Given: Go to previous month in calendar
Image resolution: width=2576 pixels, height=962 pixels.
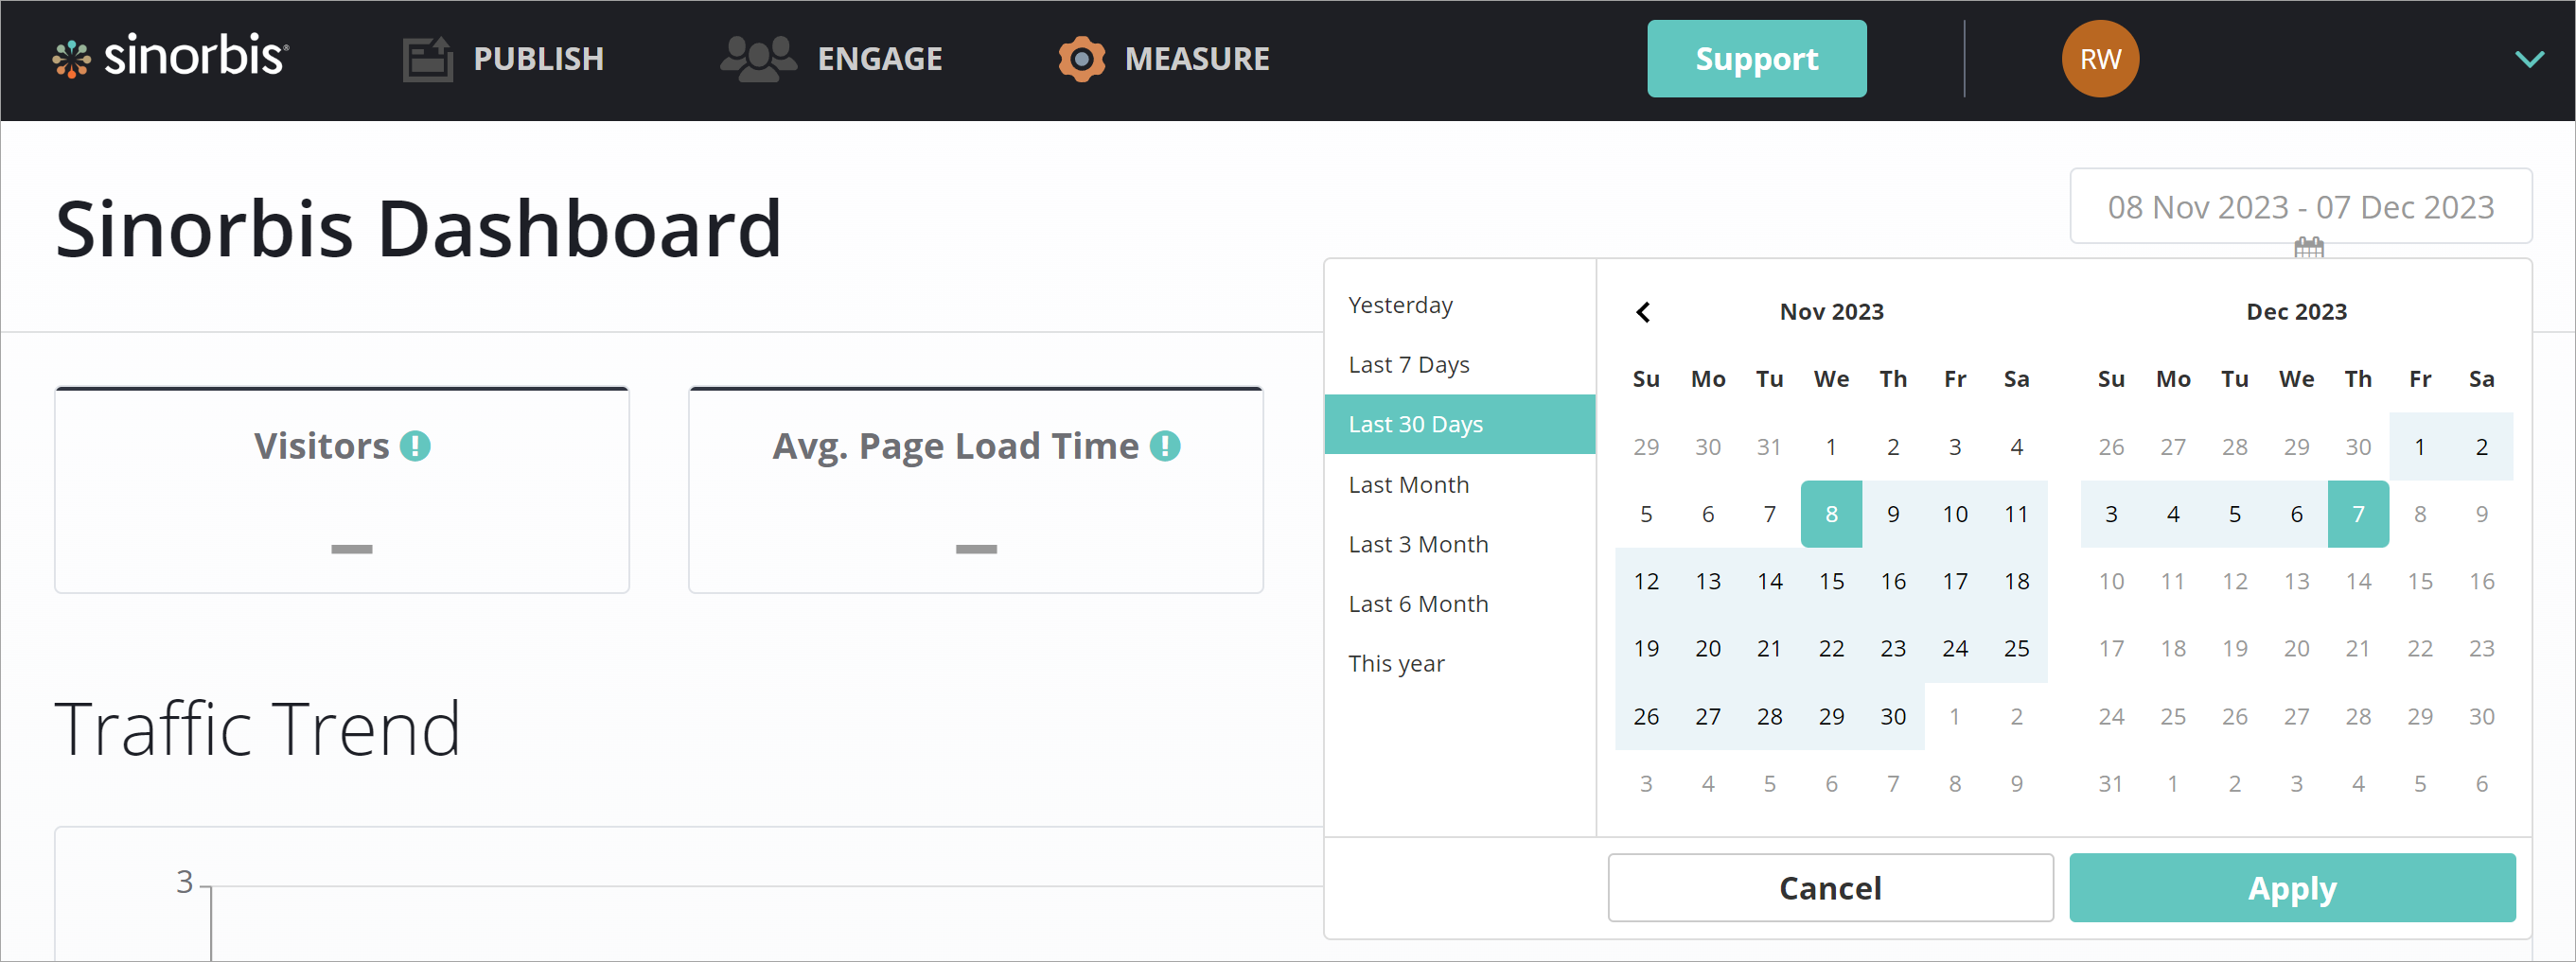Looking at the screenshot, I should [x=1643, y=312].
